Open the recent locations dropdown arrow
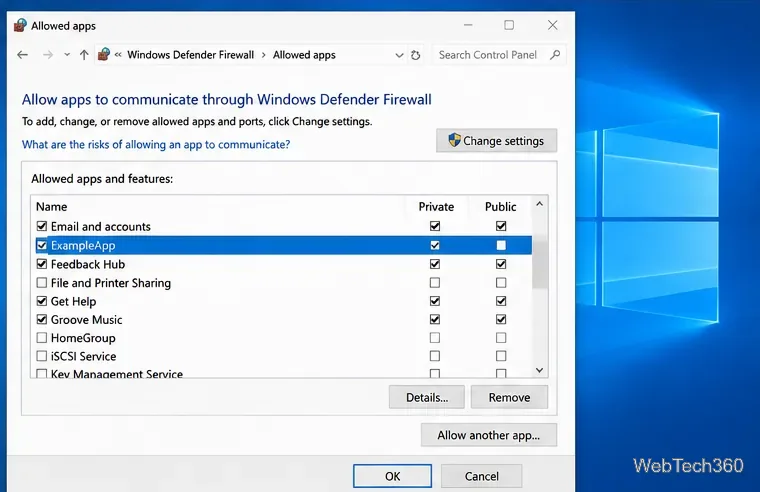 tap(67, 55)
